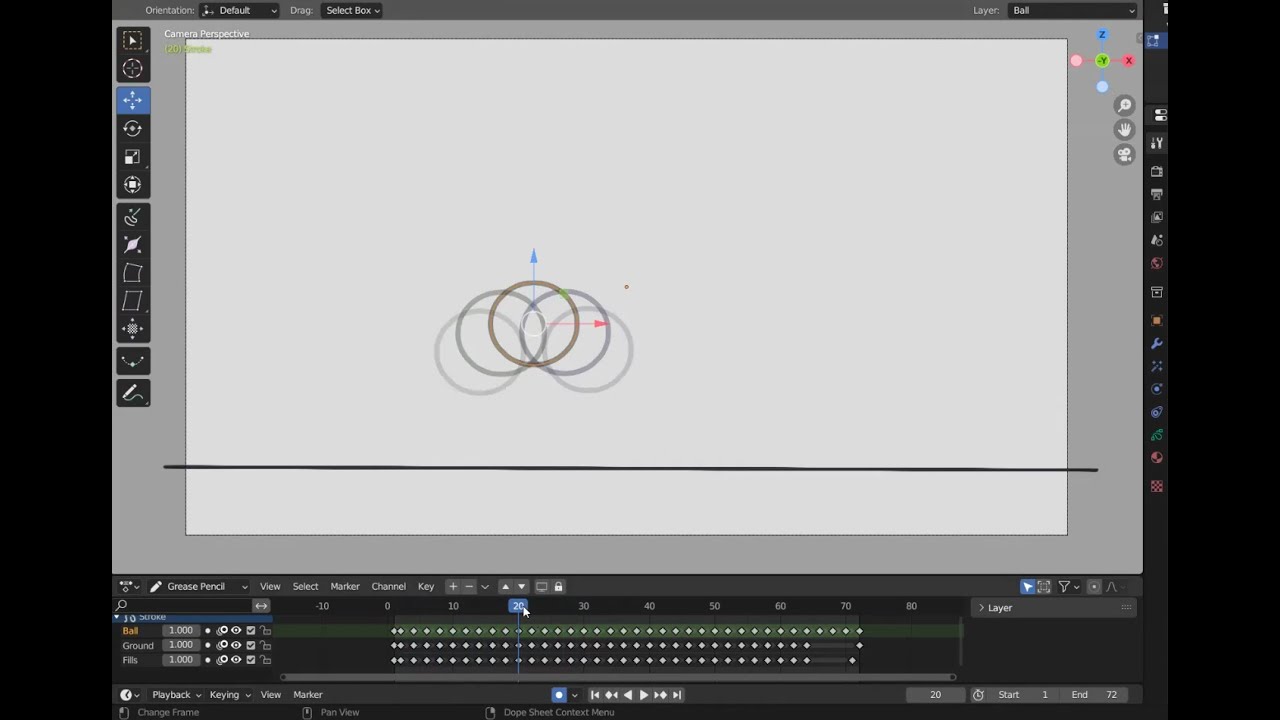
Task: Click the Ball layer opacity 1.000 slider
Action: [x=181, y=631]
